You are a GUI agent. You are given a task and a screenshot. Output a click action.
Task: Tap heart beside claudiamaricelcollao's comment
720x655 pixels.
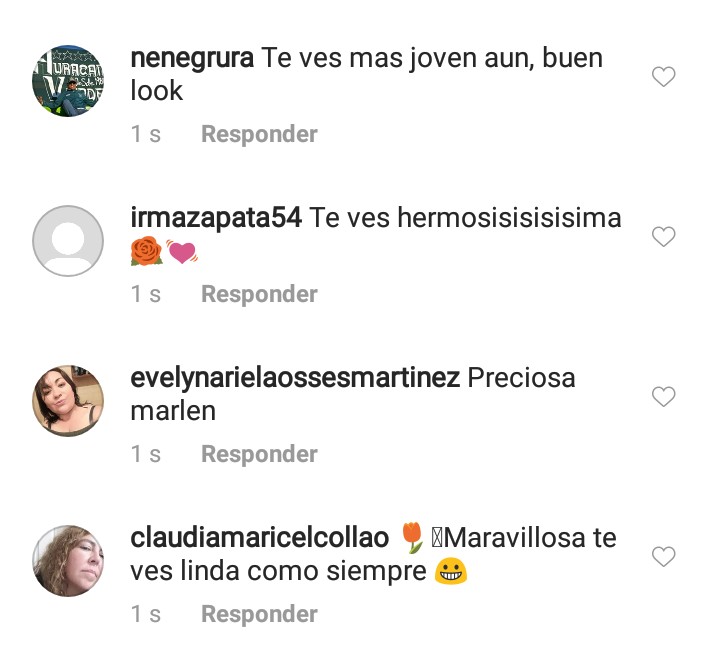coord(664,557)
